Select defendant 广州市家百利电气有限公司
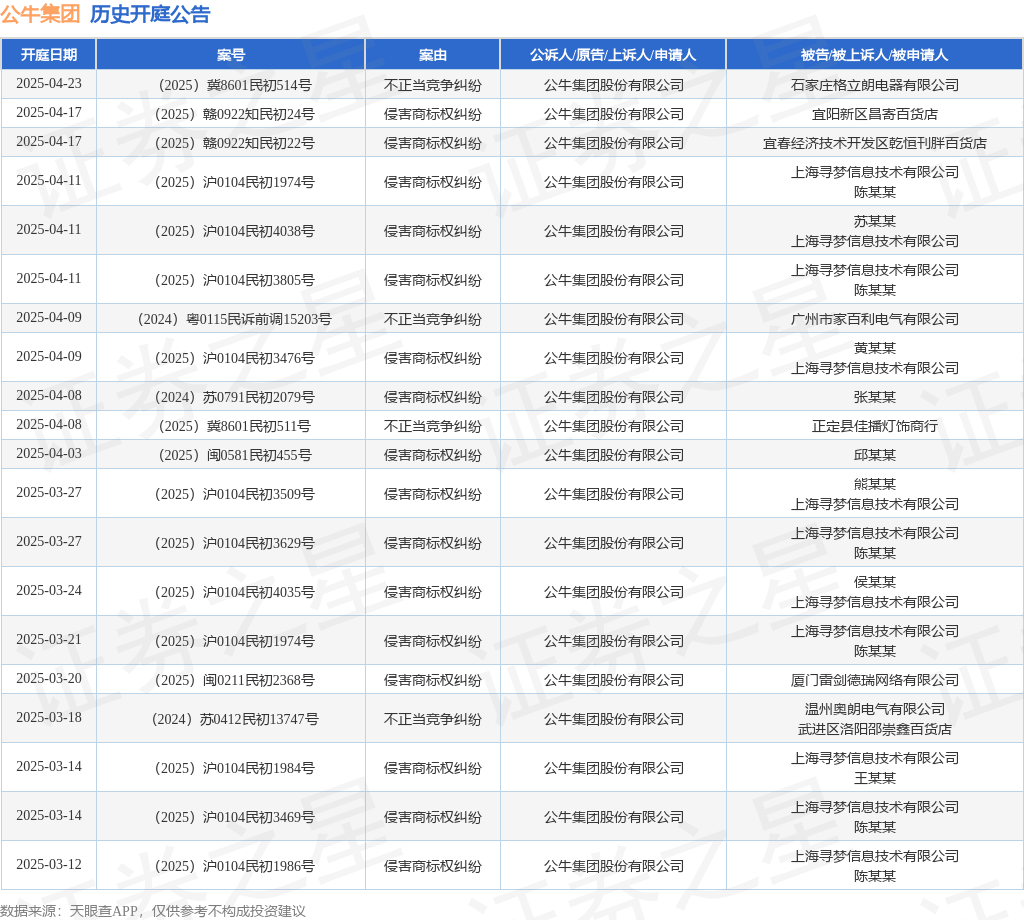The width and height of the screenshot is (1024, 920). click(875, 319)
